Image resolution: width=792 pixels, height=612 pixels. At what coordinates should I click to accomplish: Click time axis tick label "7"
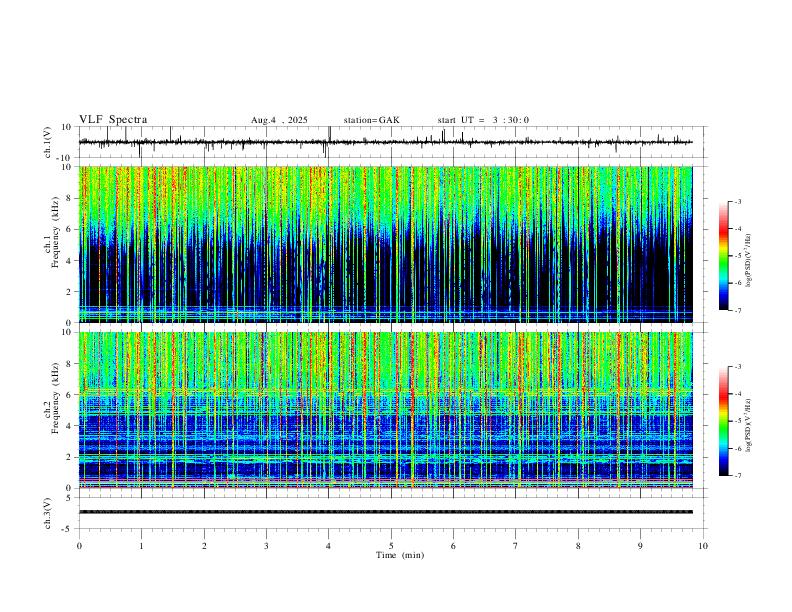pyautogui.click(x=516, y=546)
